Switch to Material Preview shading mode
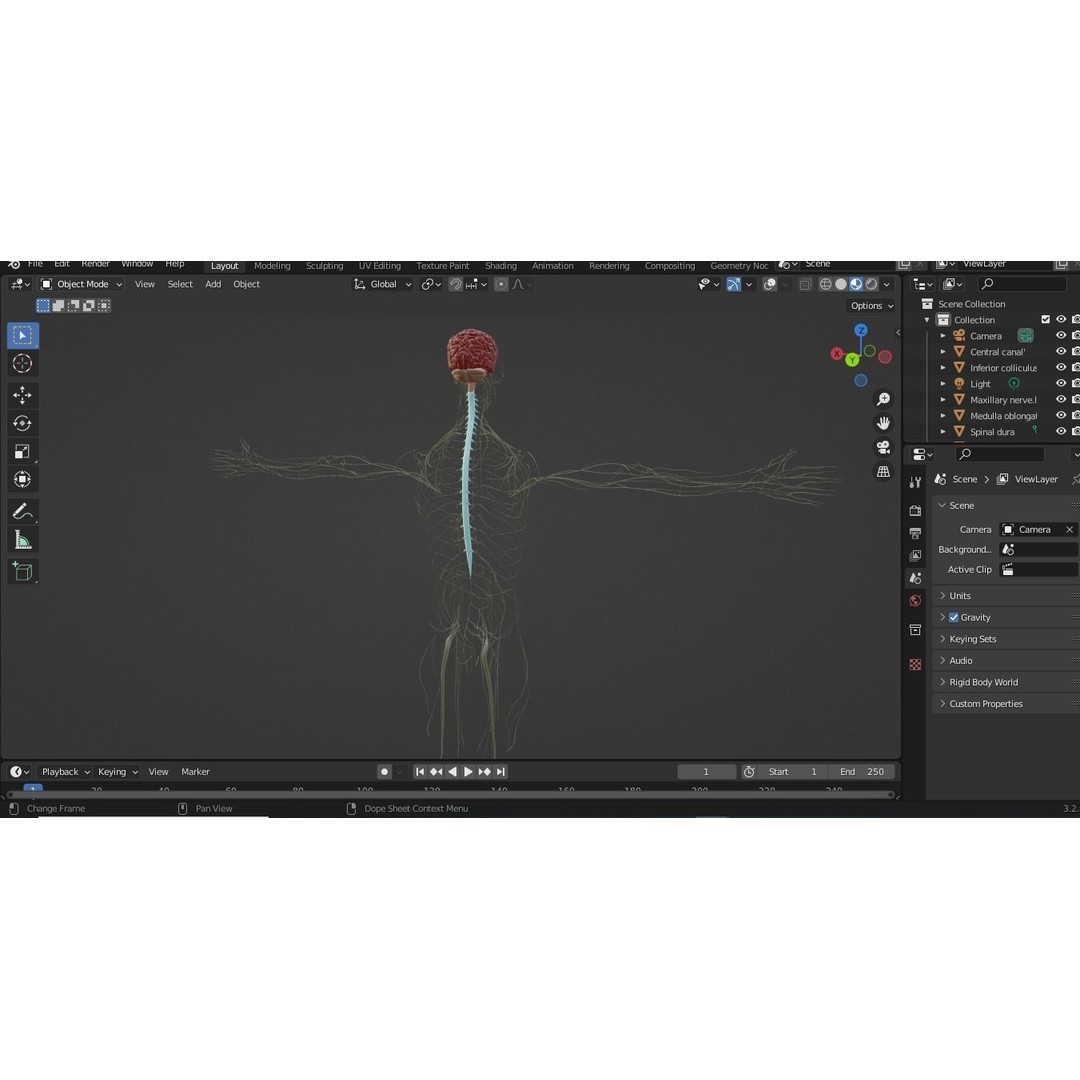 855,284
